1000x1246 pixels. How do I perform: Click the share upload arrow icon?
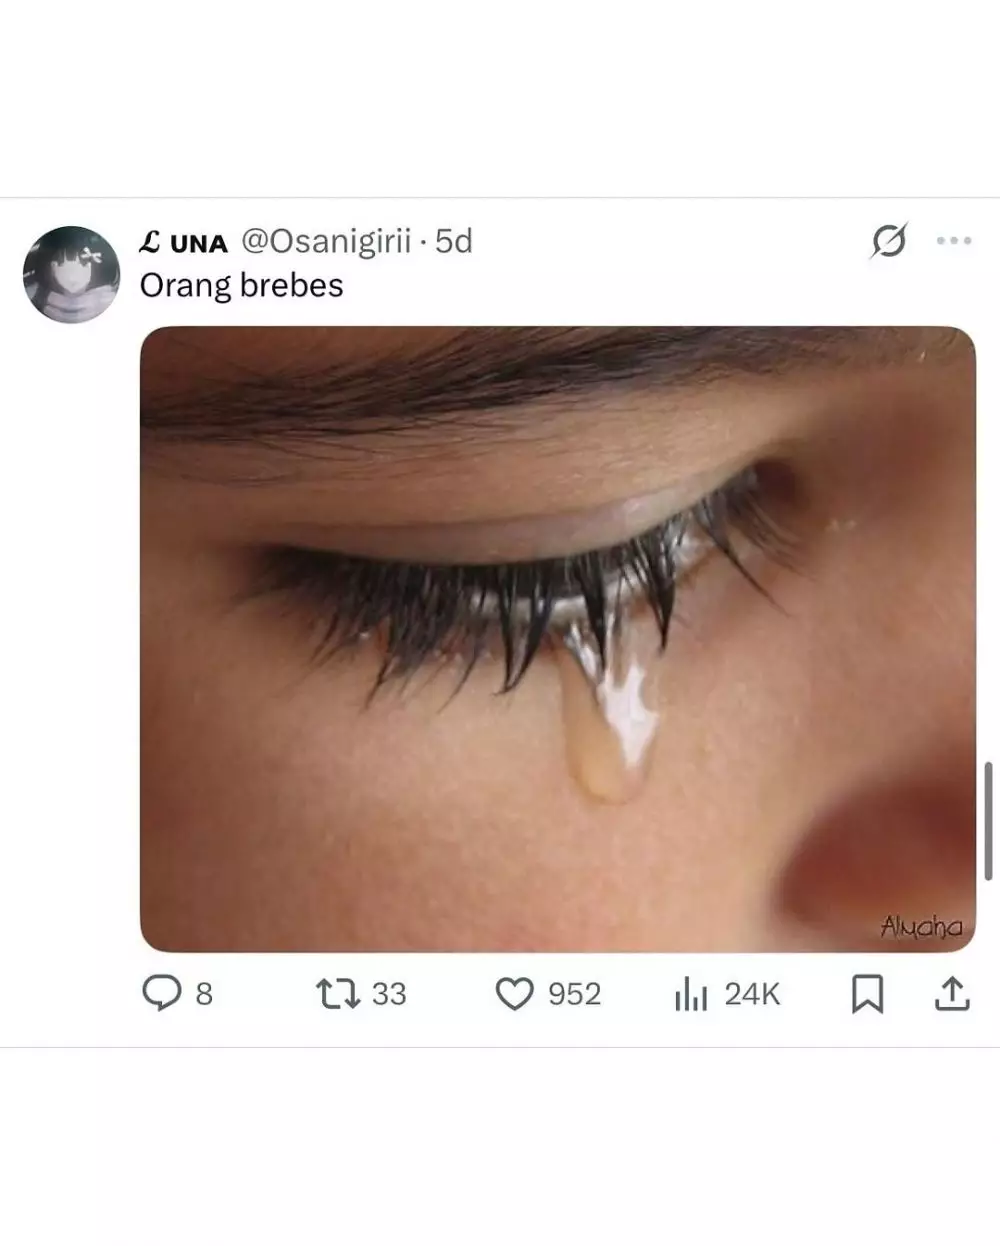click(x=951, y=994)
